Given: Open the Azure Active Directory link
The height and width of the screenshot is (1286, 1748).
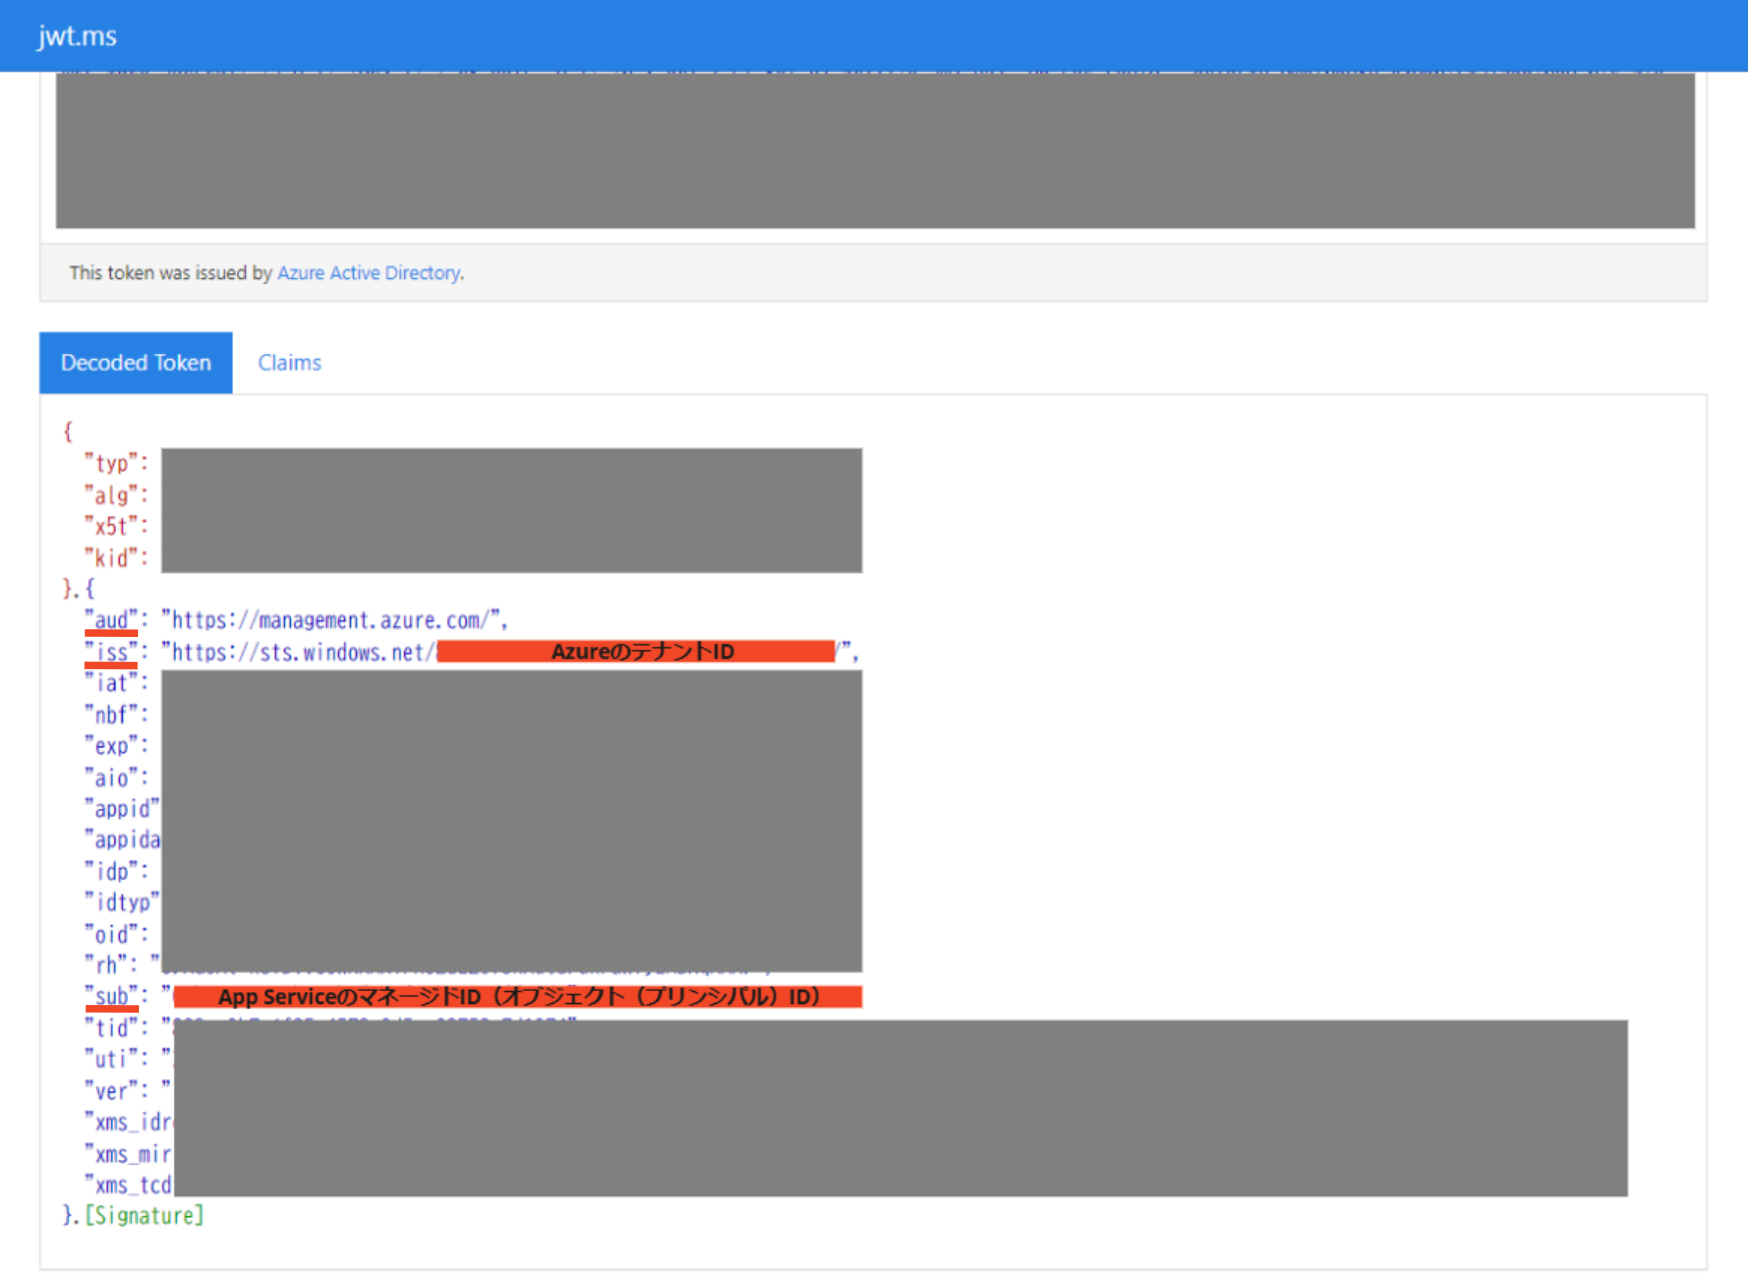Looking at the screenshot, I should [368, 273].
